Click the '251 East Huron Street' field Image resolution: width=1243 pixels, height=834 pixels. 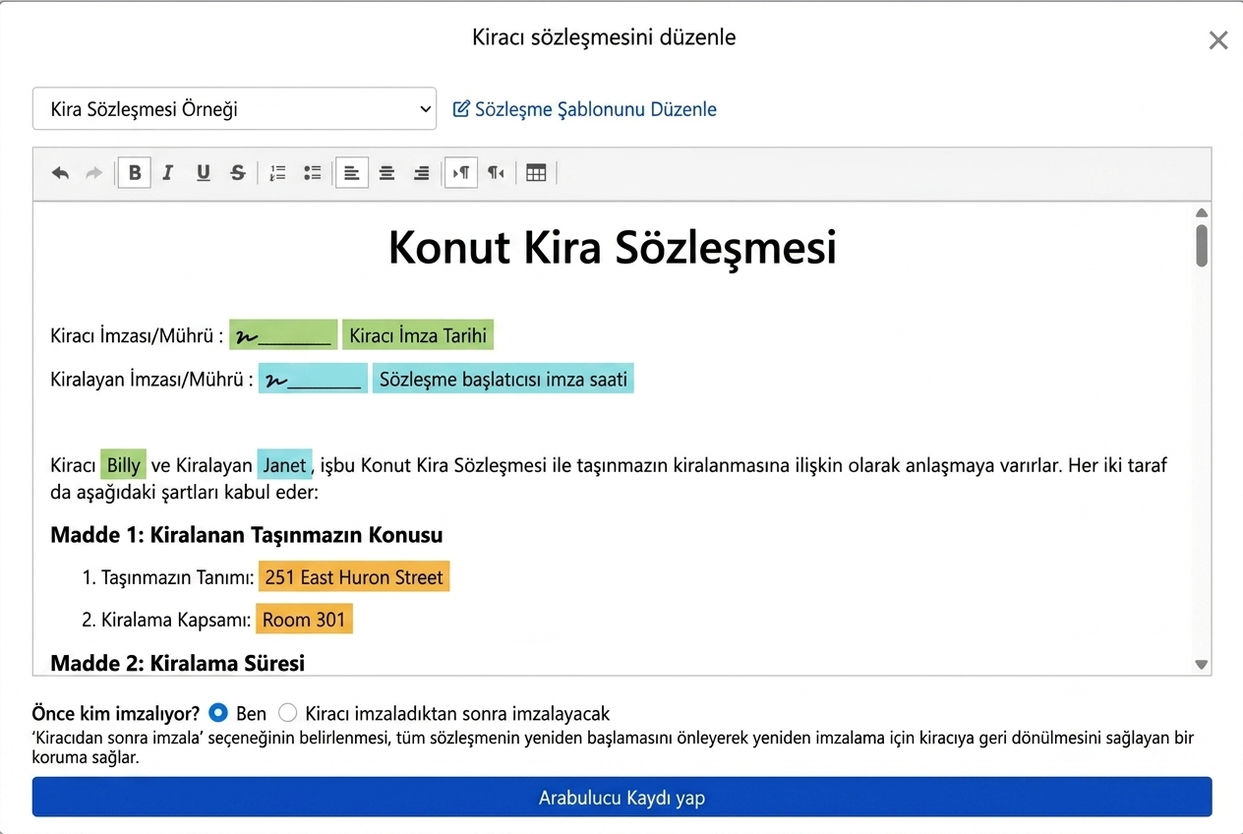point(354,577)
